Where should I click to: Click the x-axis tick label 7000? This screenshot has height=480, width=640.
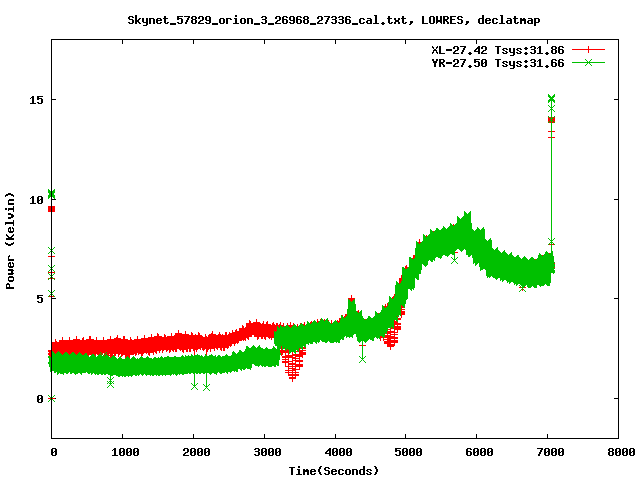(x=550, y=452)
